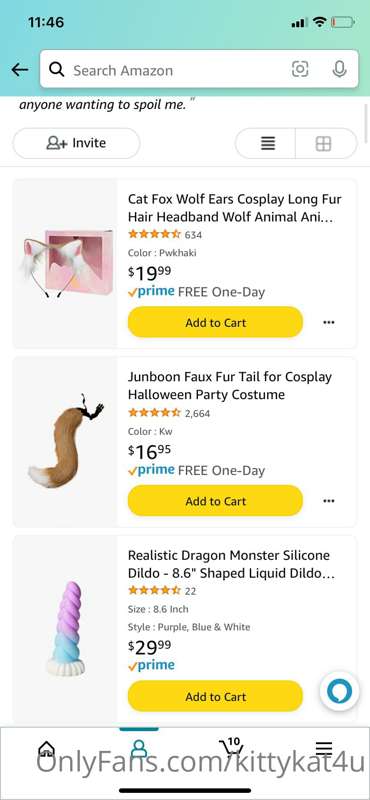This screenshot has width=370, height=800.
Task: Add Cat Fox Wolf Ears to cart
Action: click(215, 322)
